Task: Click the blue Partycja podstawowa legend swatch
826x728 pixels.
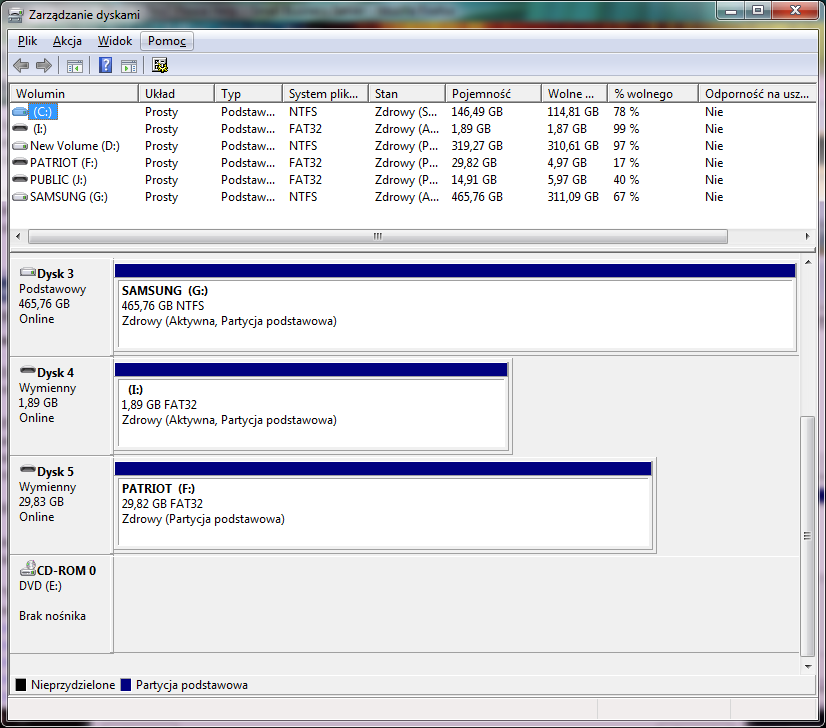Action: coord(125,685)
